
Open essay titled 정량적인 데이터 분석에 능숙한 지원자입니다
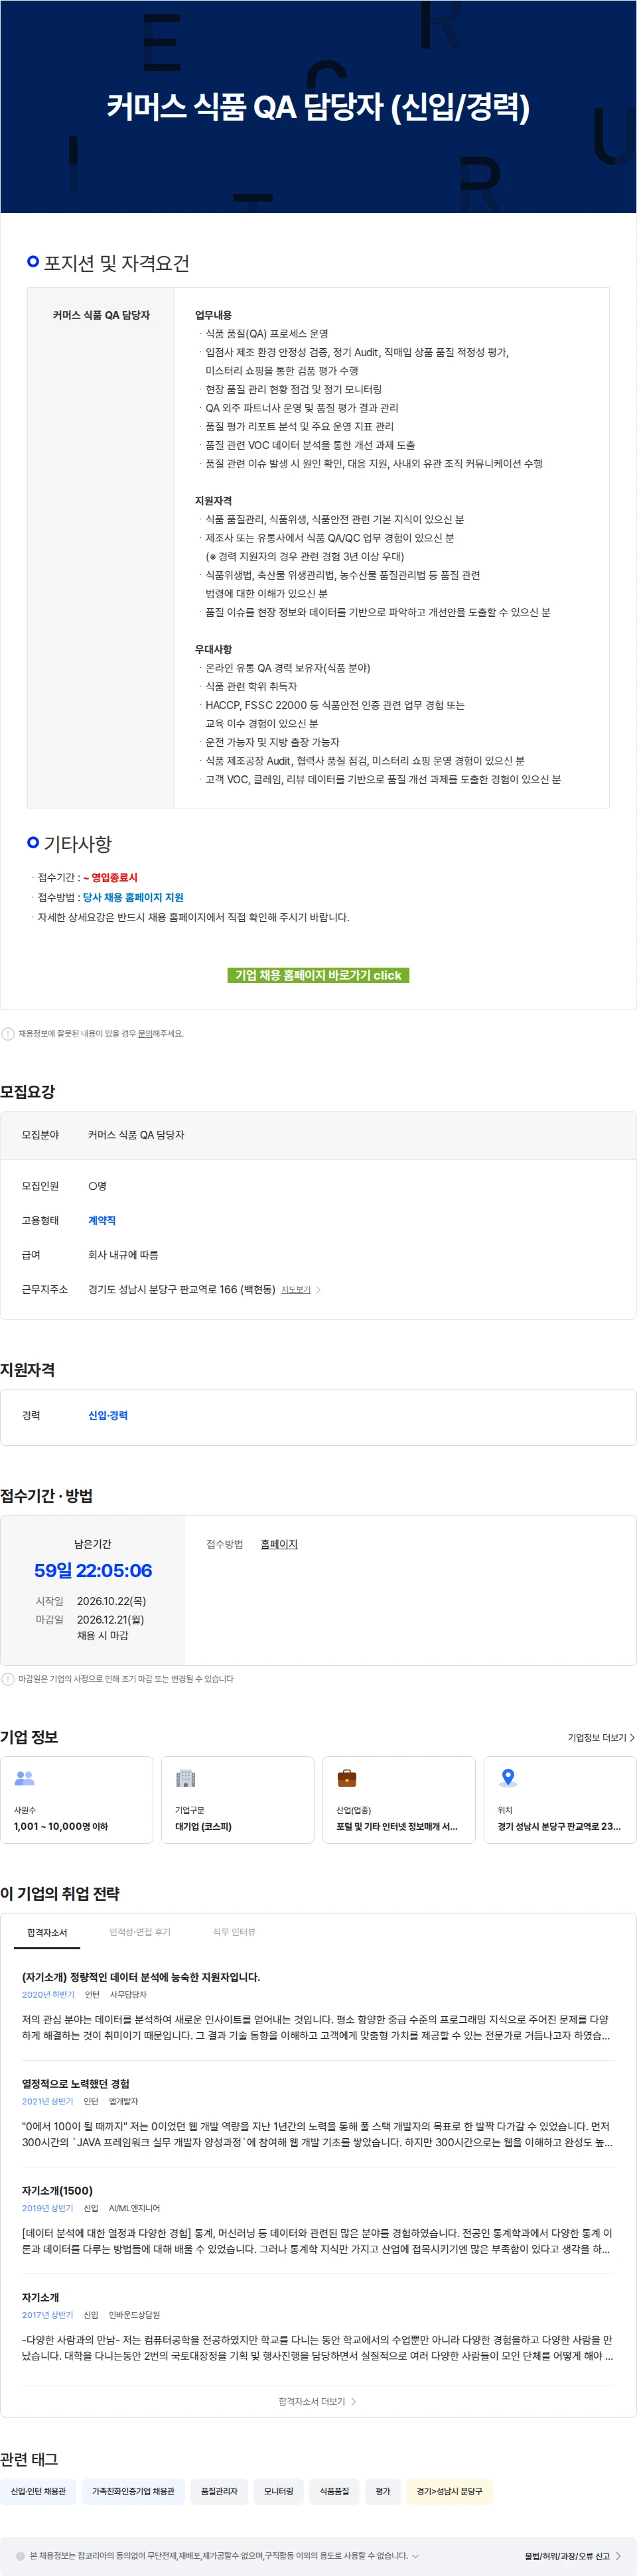141,1978
